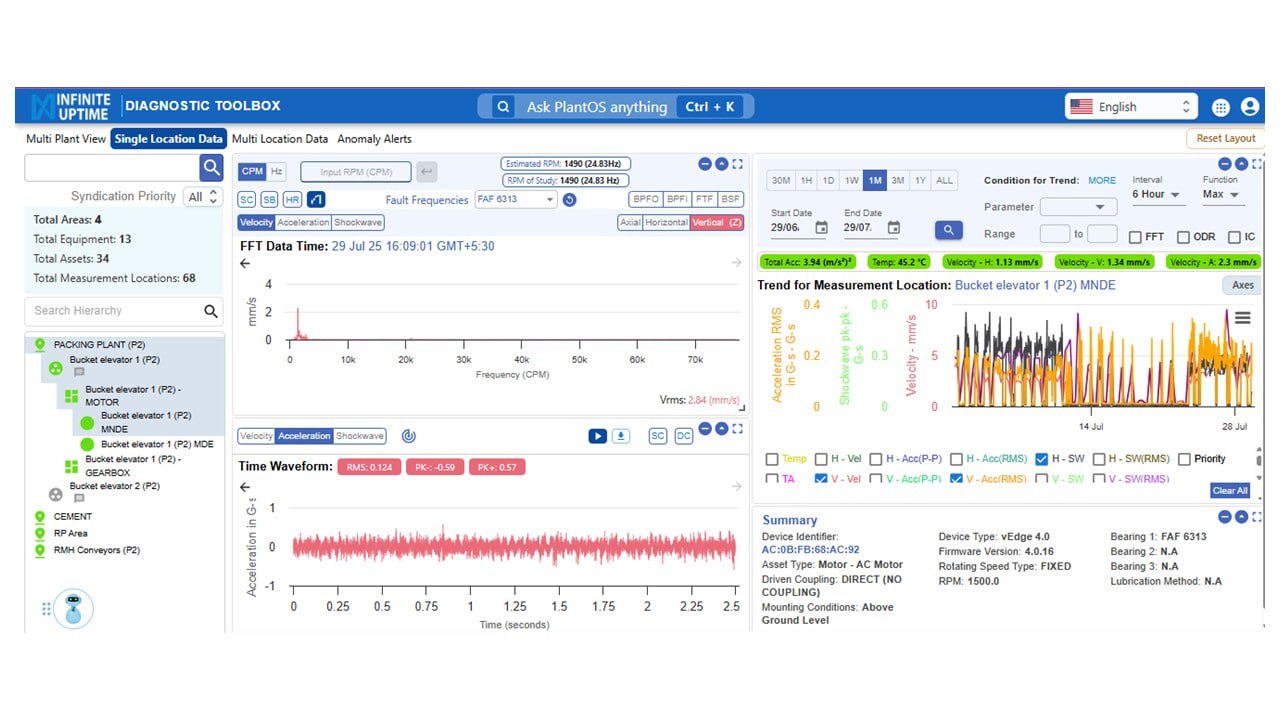The height and width of the screenshot is (720, 1280).
Task: Switch to the Multi Plant View tab
Action: point(64,139)
